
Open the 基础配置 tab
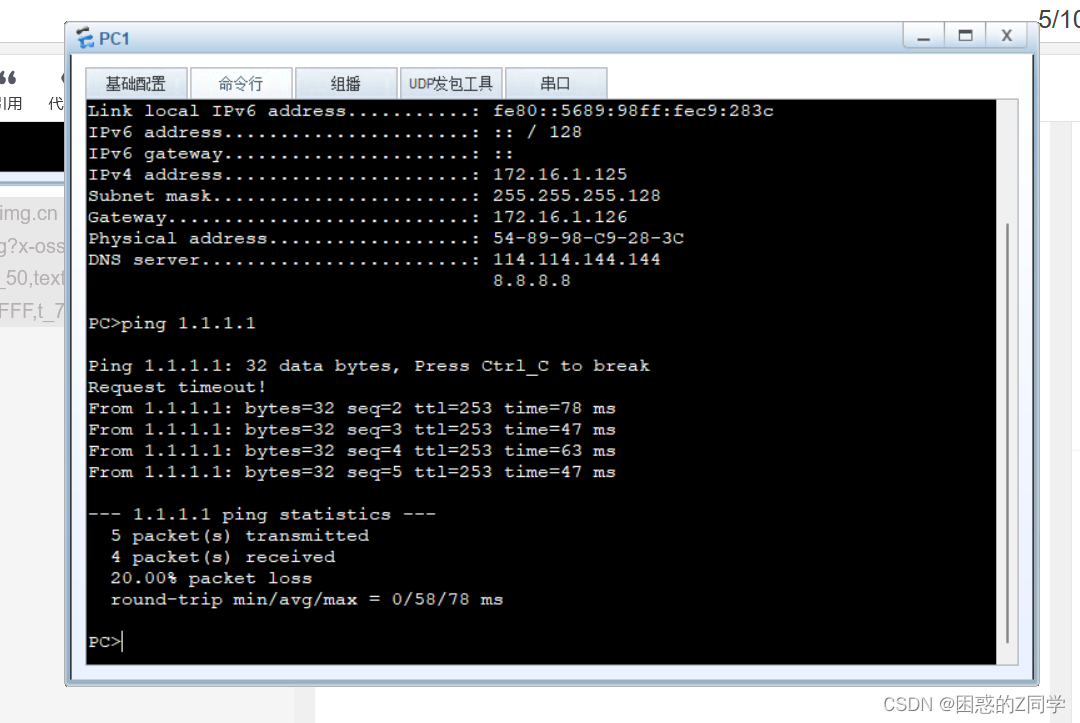[136, 83]
